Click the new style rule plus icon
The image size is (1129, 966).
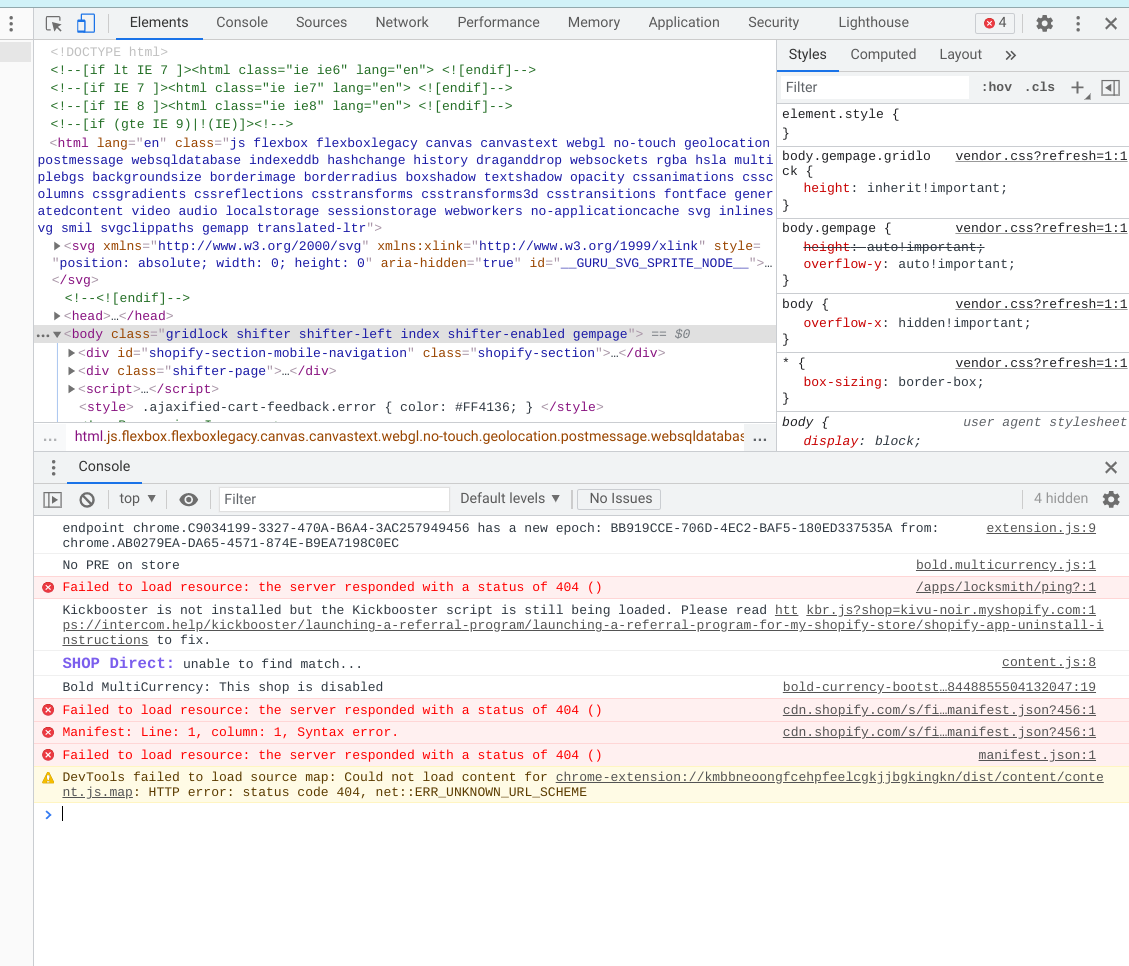(x=1078, y=88)
